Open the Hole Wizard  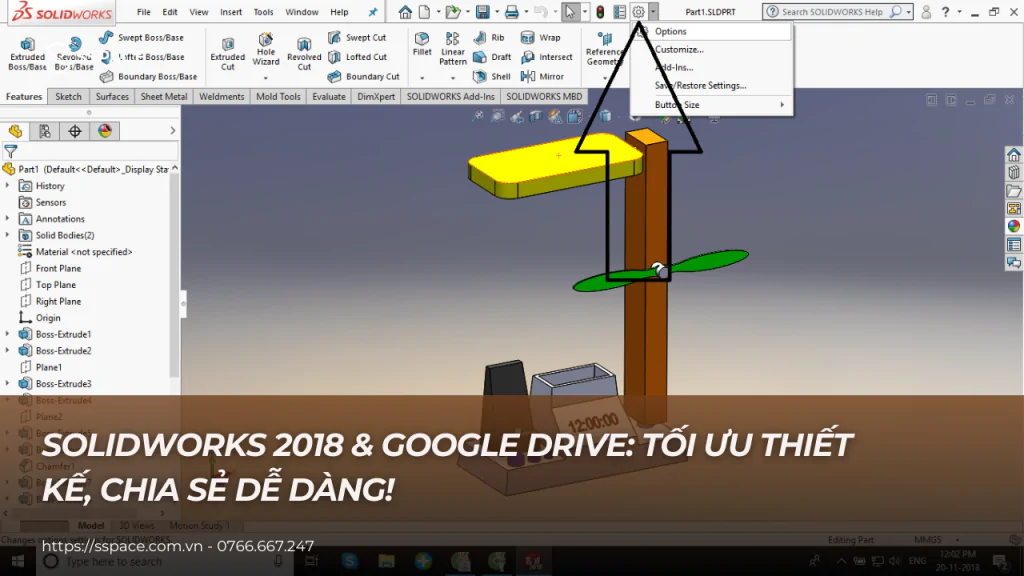(x=266, y=49)
